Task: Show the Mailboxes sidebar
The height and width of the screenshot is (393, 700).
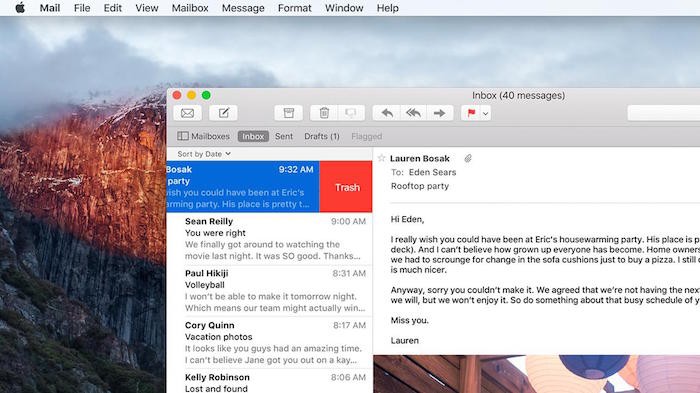Action: click(204, 136)
